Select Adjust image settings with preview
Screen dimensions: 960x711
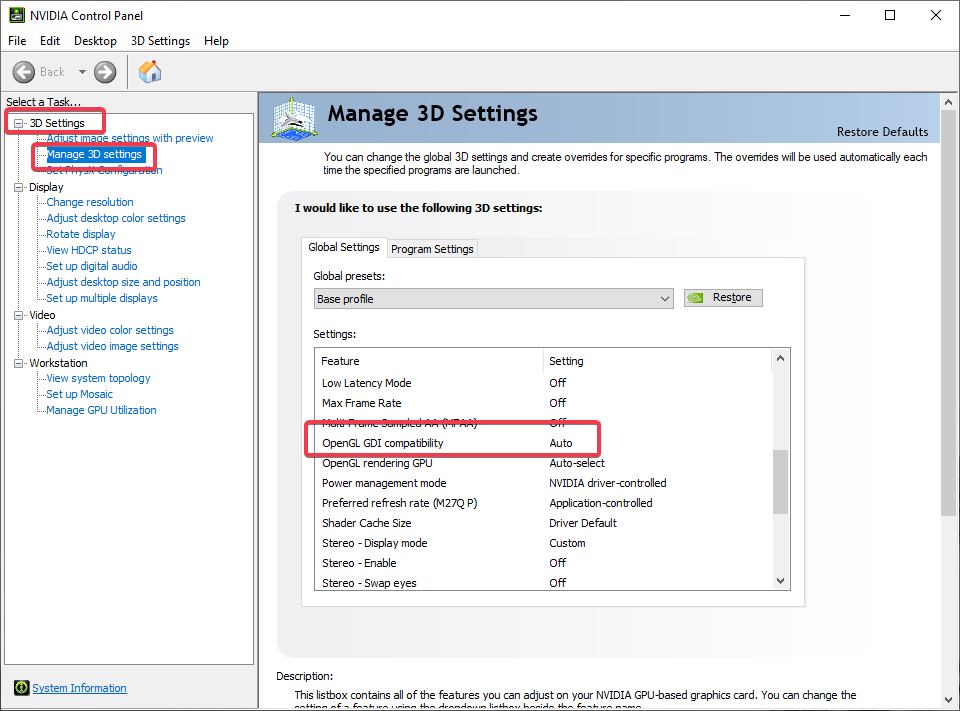pyautogui.click(x=130, y=138)
